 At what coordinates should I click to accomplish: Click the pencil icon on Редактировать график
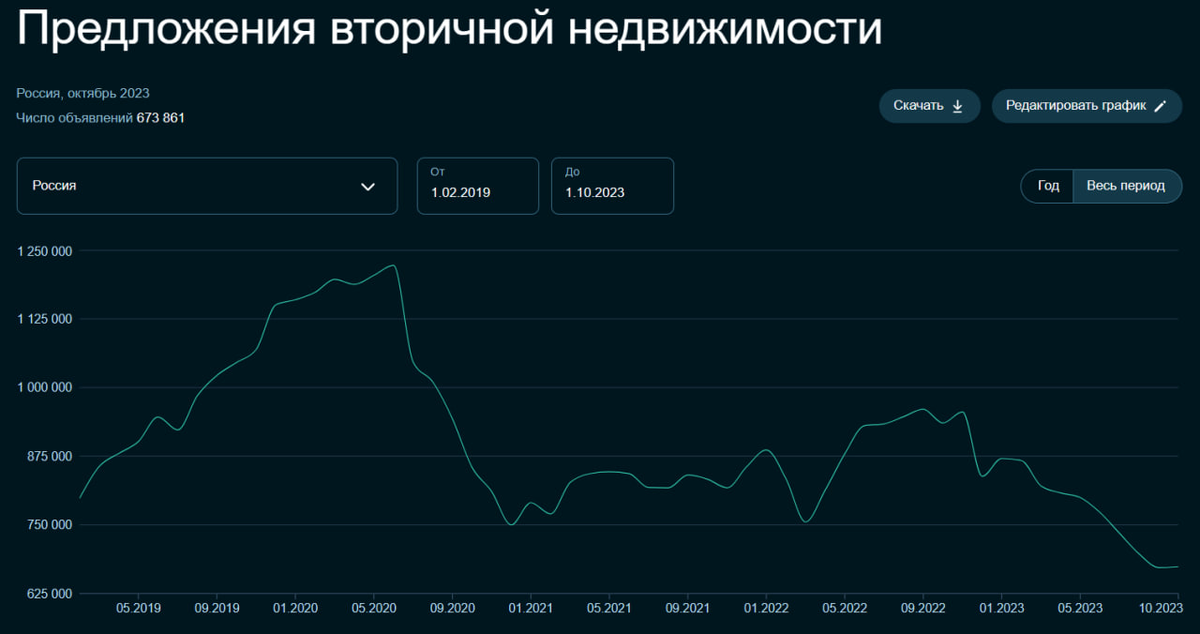(1158, 105)
